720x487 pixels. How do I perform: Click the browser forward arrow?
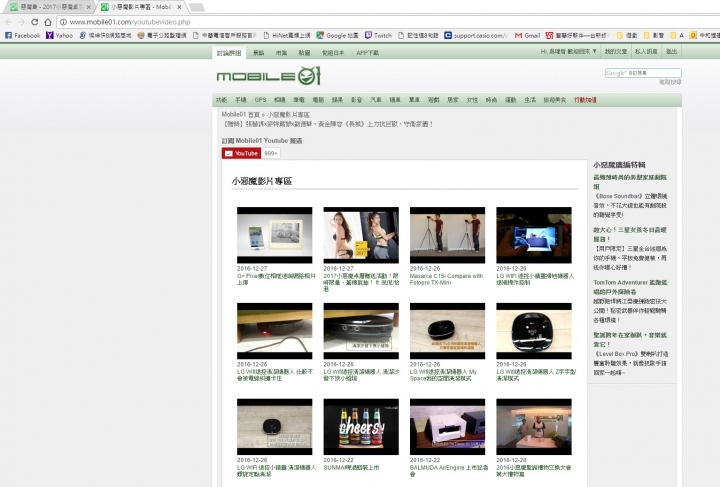click(x=22, y=22)
